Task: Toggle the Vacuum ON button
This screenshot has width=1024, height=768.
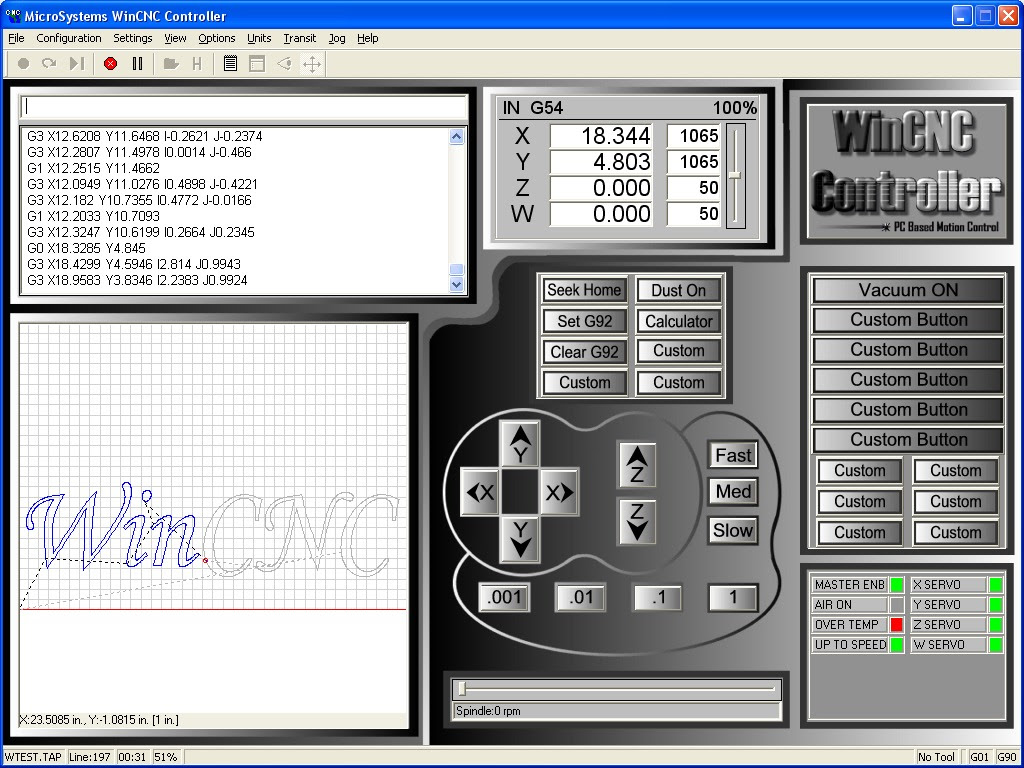Action: point(908,290)
